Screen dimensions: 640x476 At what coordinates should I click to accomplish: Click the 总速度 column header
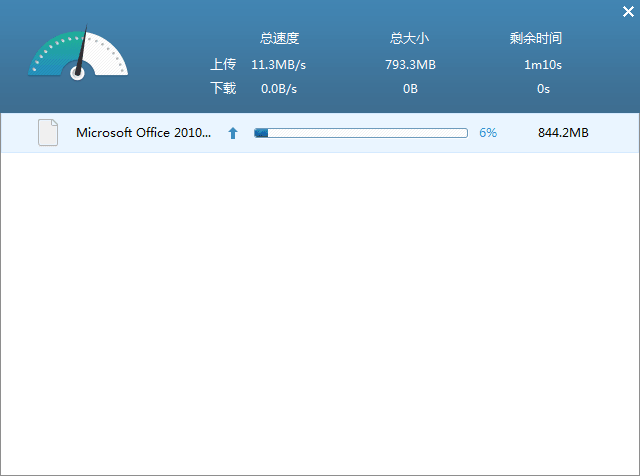[x=279, y=39]
